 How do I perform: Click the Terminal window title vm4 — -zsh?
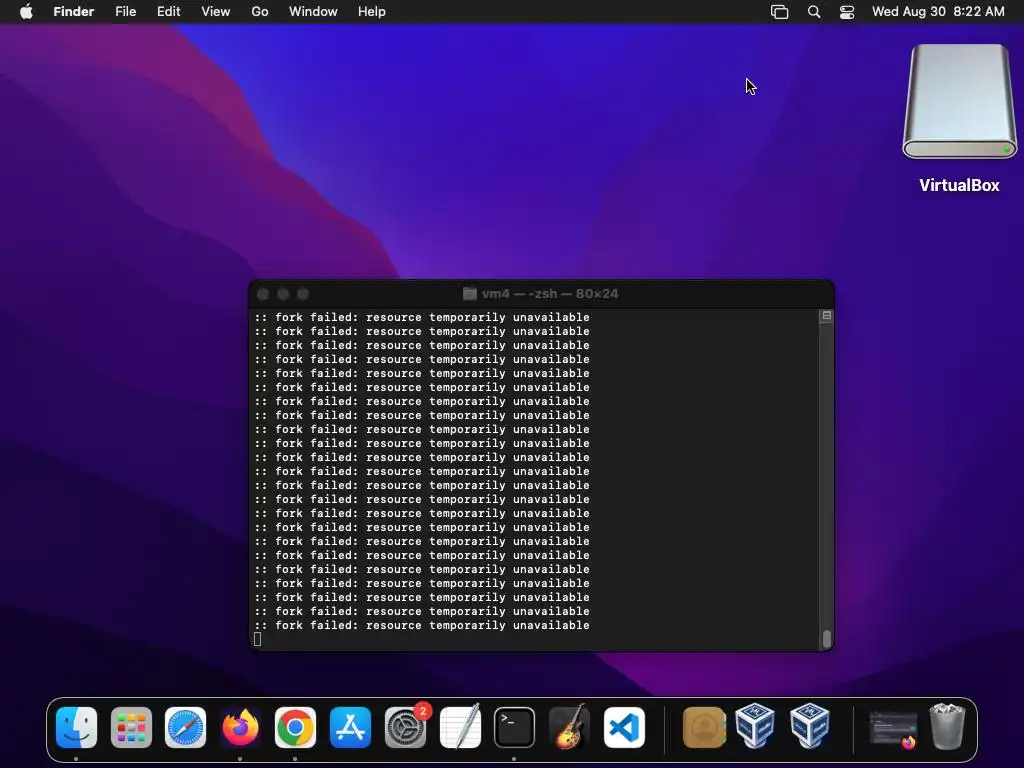tap(550, 294)
